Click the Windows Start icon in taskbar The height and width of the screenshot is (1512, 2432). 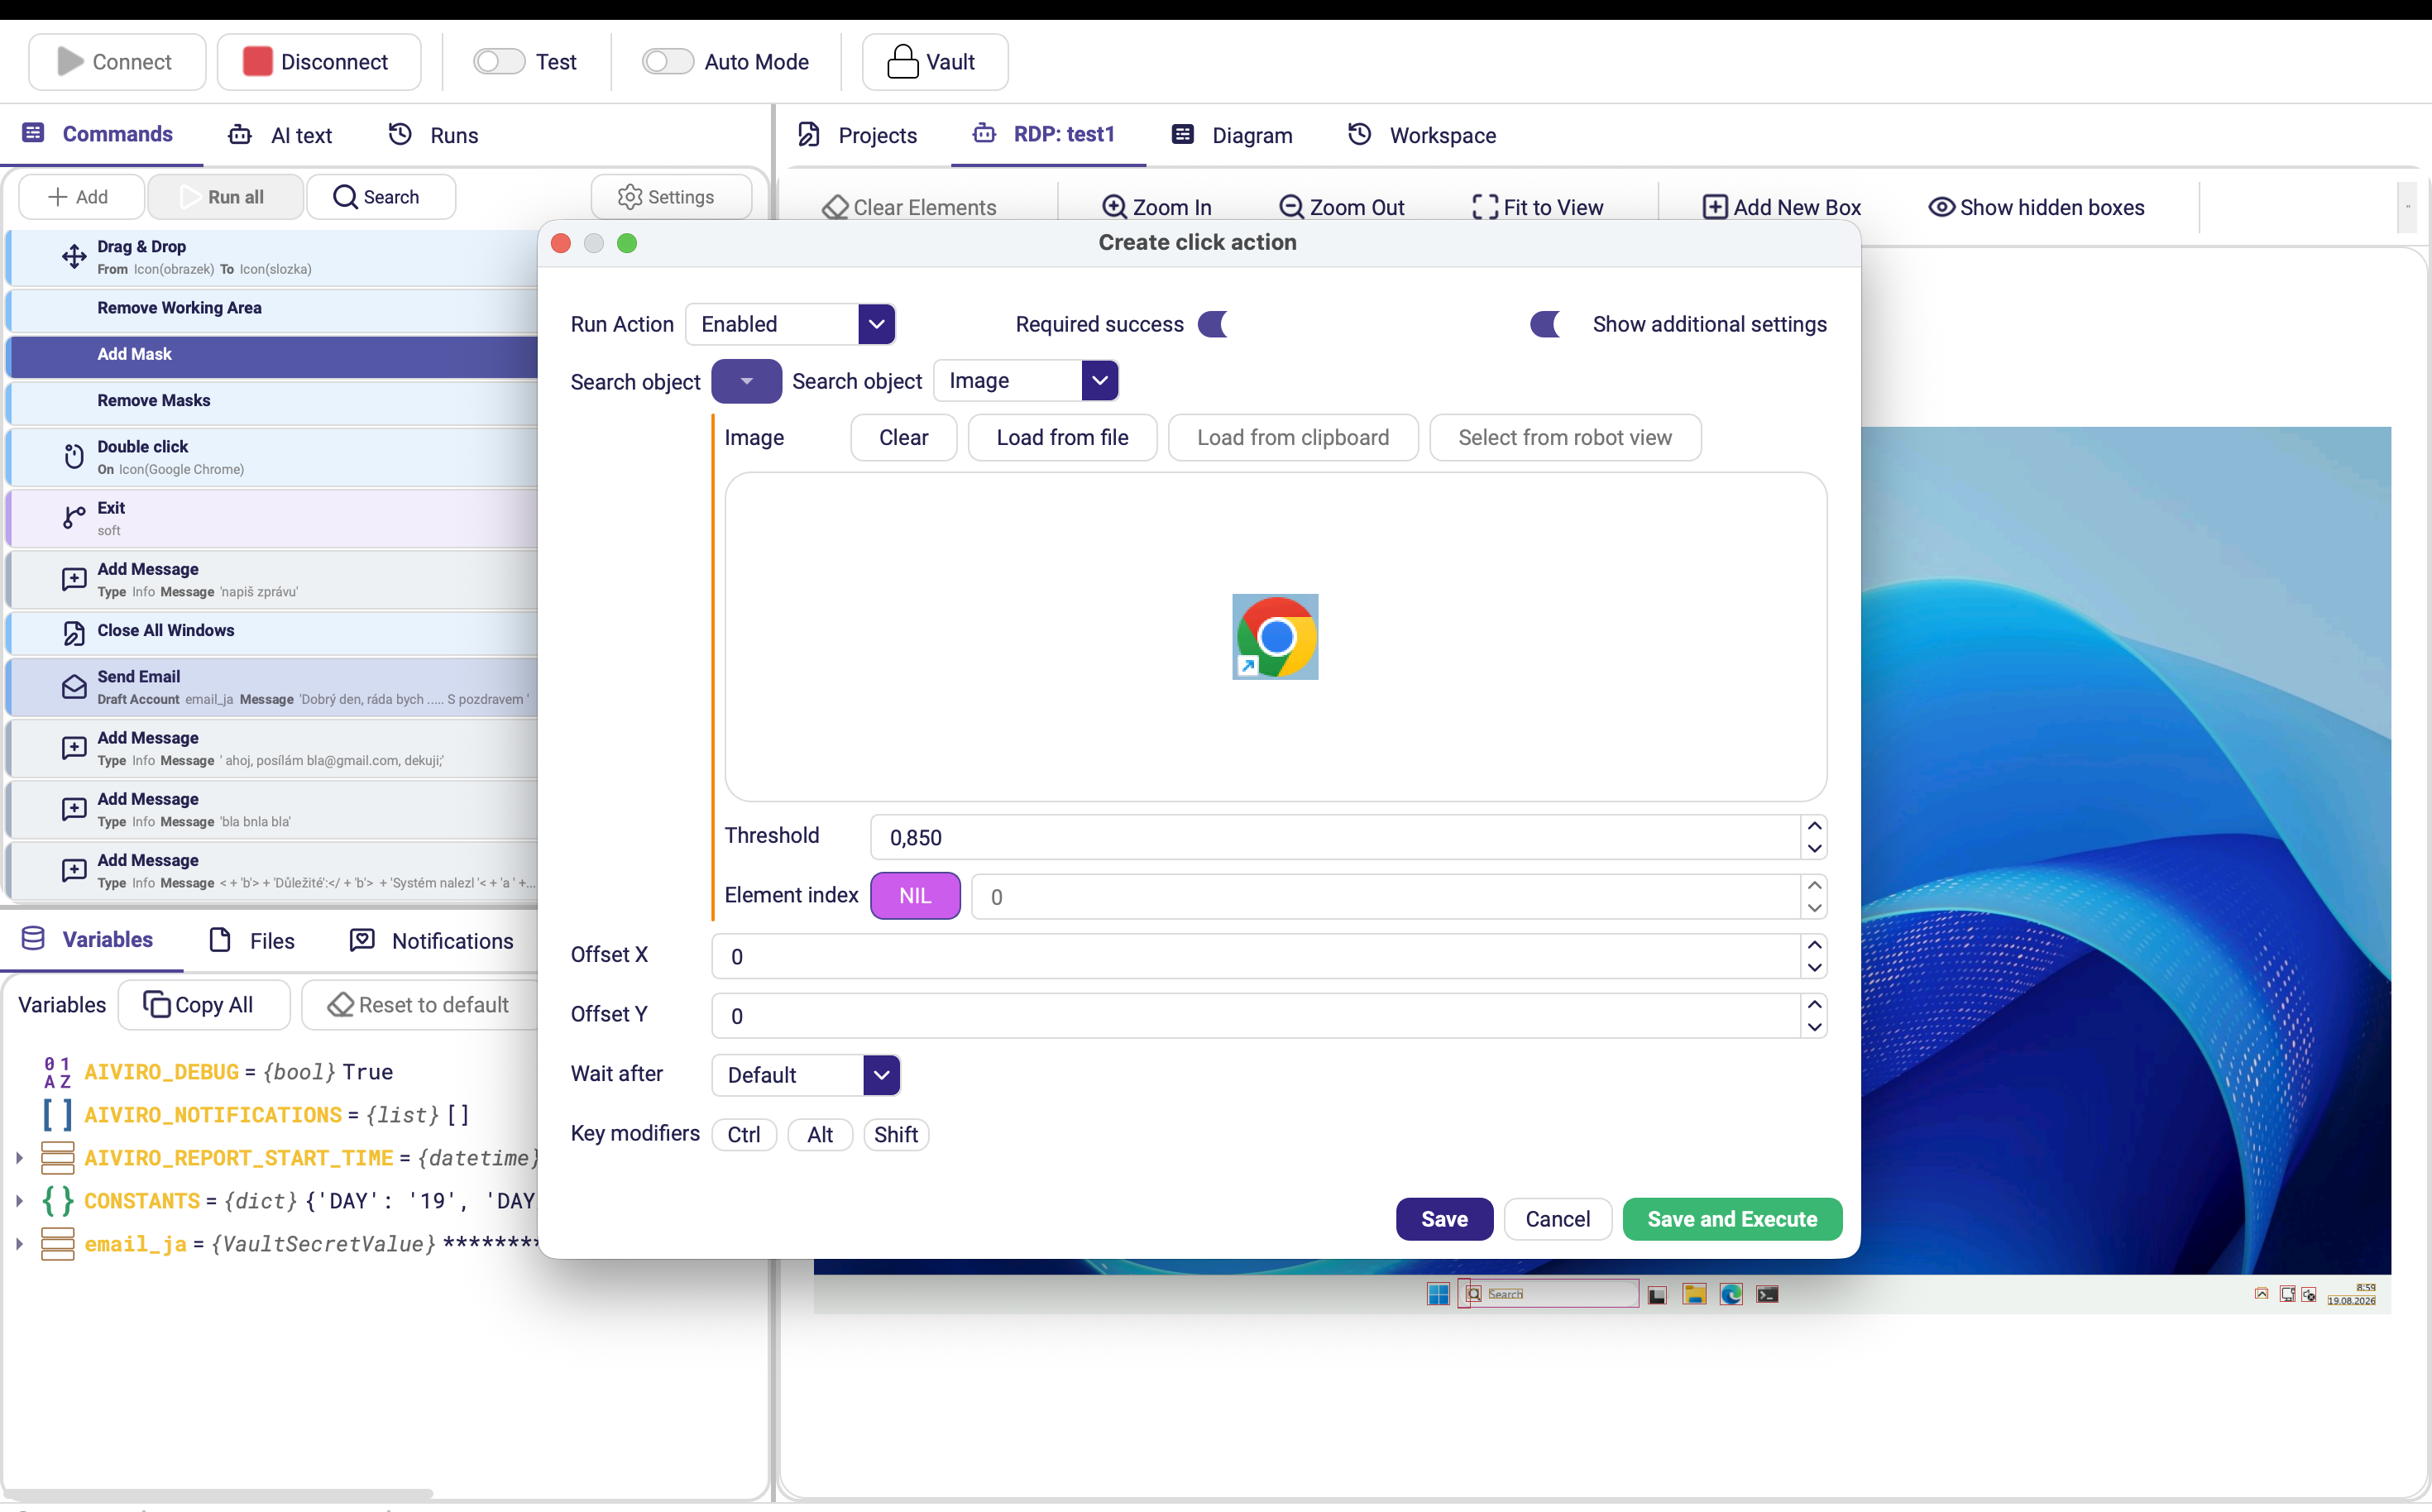pyautogui.click(x=1438, y=1294)
